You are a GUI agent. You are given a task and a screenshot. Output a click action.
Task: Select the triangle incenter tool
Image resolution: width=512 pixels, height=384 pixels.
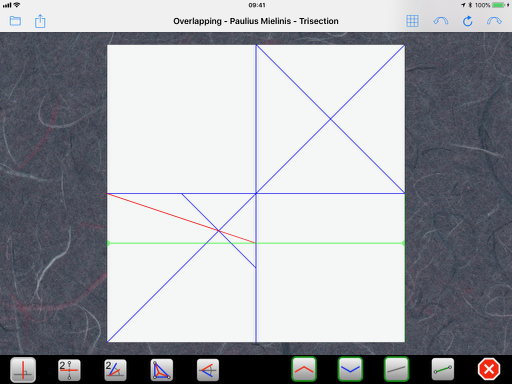pyautogui.click(x=162, y=370)
